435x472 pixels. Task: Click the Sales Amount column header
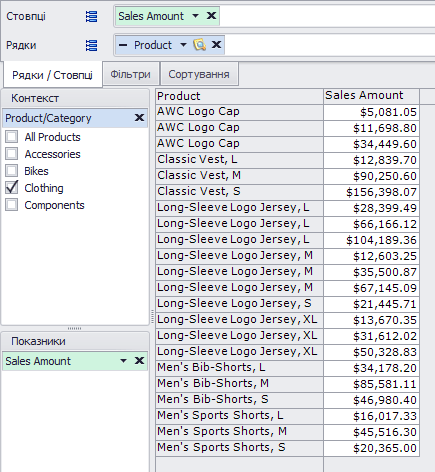371,96
